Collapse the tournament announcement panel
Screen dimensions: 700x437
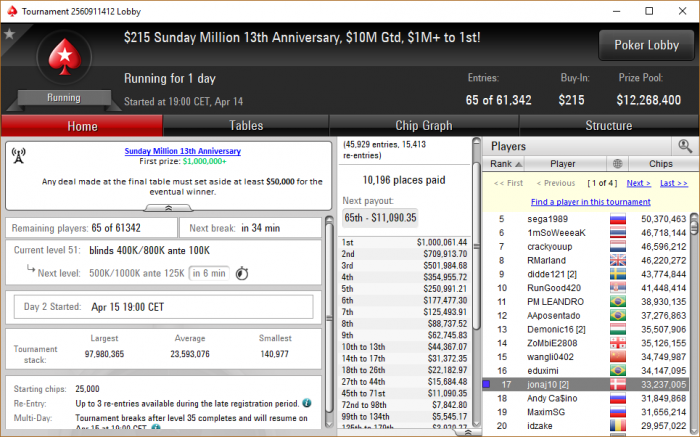(x=168, y=208)
